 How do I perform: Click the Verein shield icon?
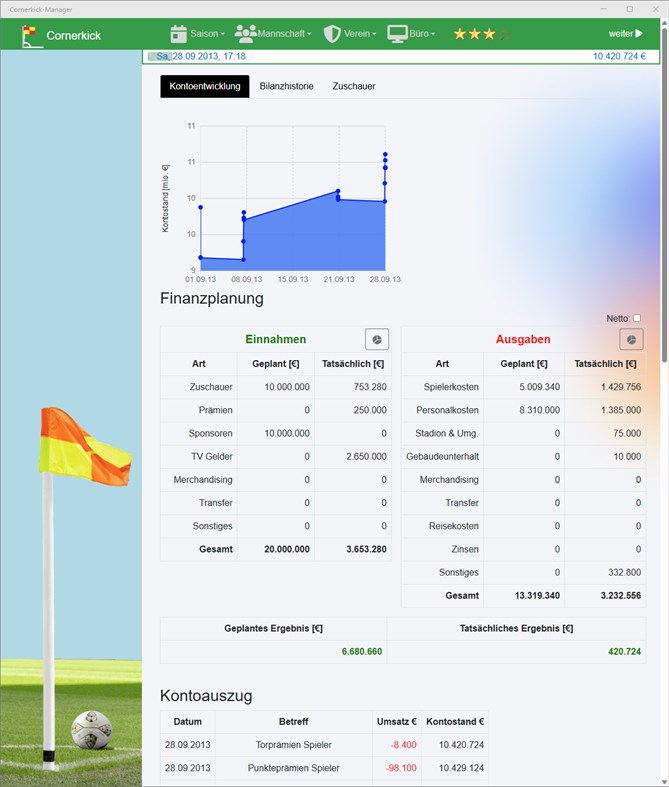click(x=332, y=34)
